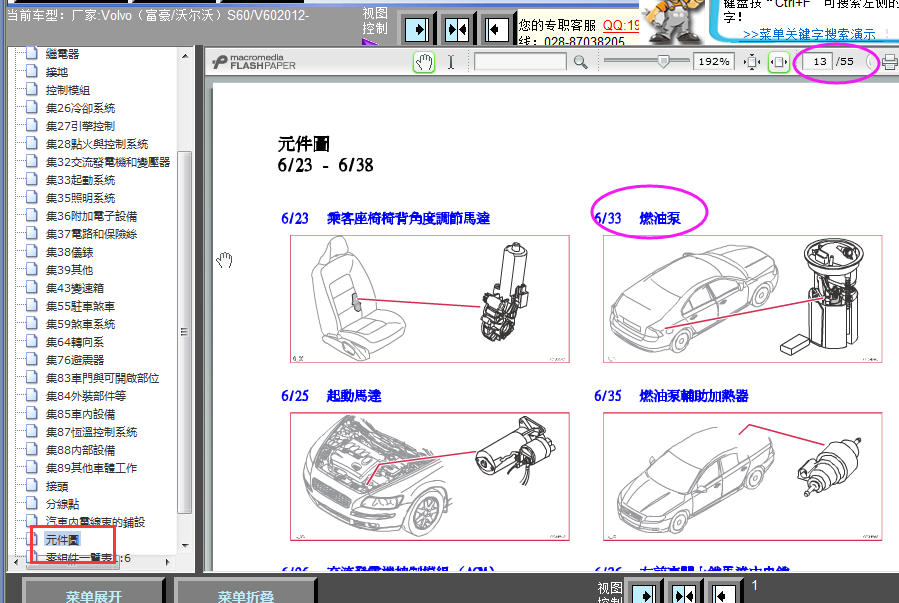Screen dimensions: 899x603
Task: Click top view control right-arrow icon
Action: point(417,29)
